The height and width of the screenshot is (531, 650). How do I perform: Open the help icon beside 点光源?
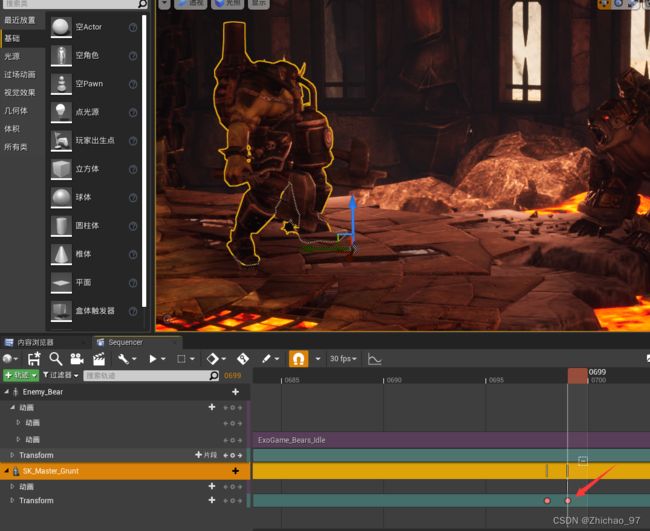click(133, 113)
